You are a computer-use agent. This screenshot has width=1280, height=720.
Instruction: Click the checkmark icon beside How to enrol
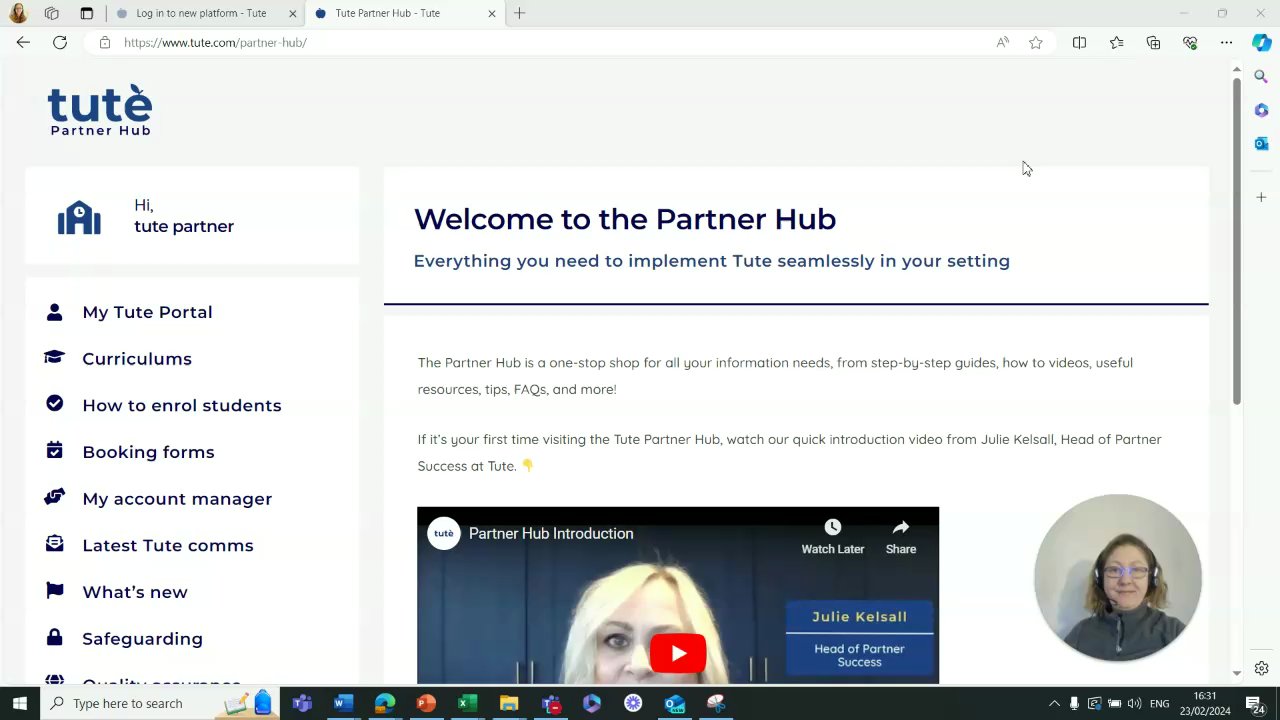point(54,403)
